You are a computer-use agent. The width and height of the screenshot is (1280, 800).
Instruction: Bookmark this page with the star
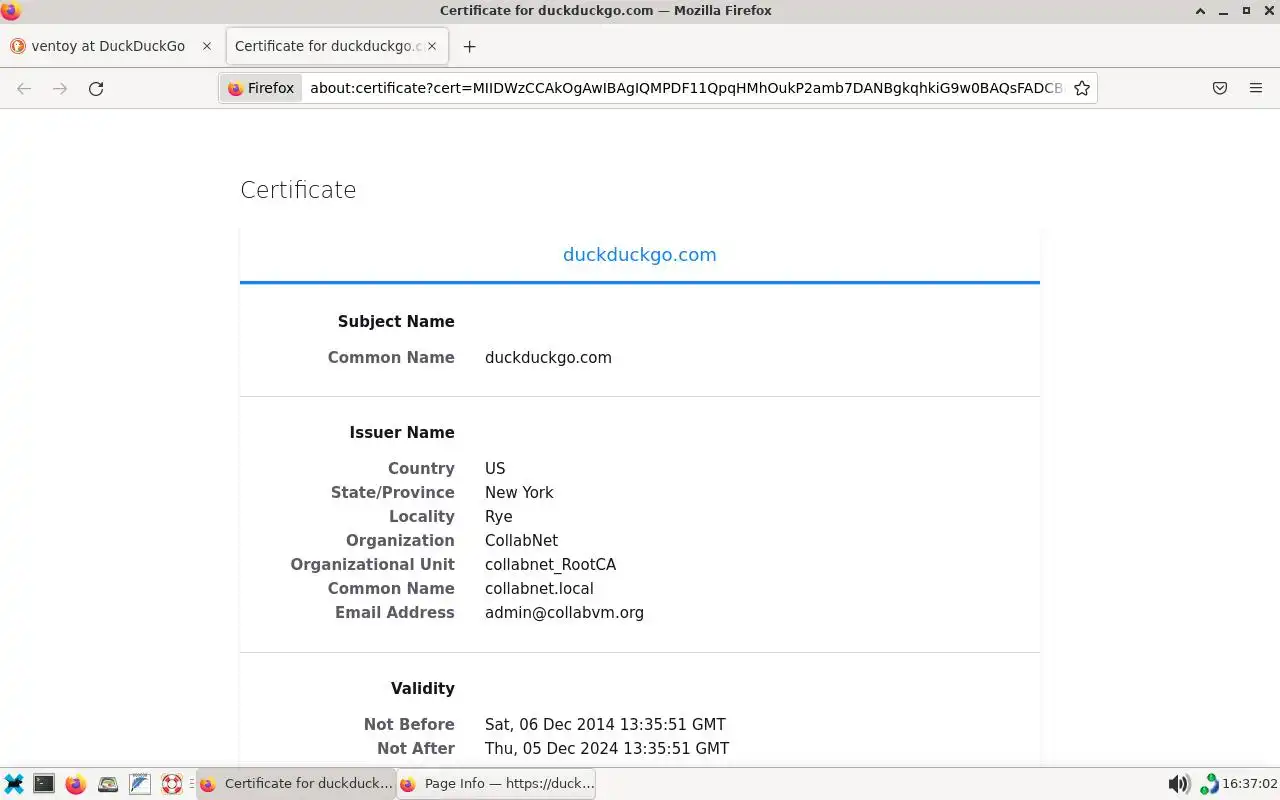1081,88
